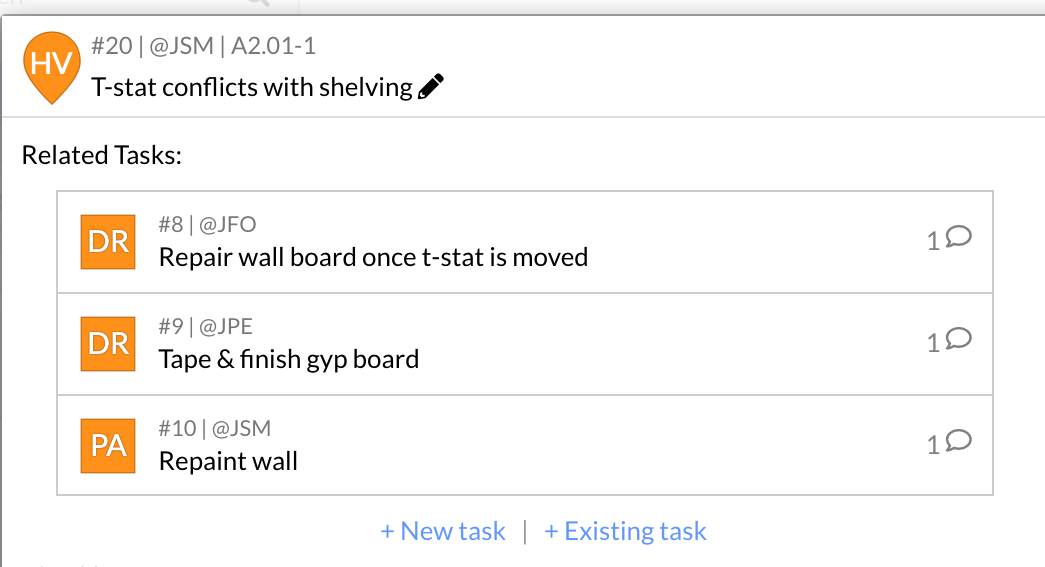Click the T-stat conflicts with shelving title
Screen dimensions: 1045x567
point(252,87)
